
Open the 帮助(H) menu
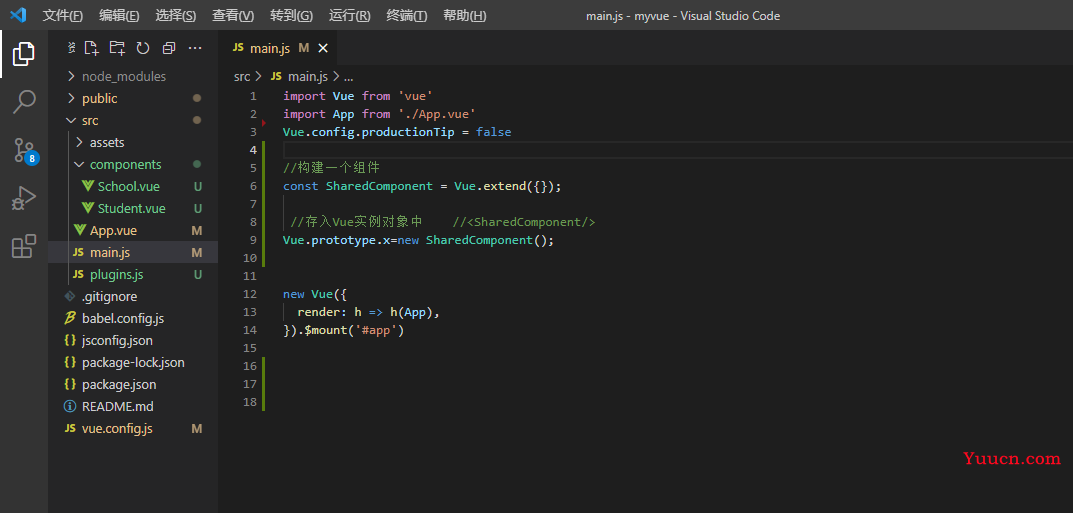465,16
